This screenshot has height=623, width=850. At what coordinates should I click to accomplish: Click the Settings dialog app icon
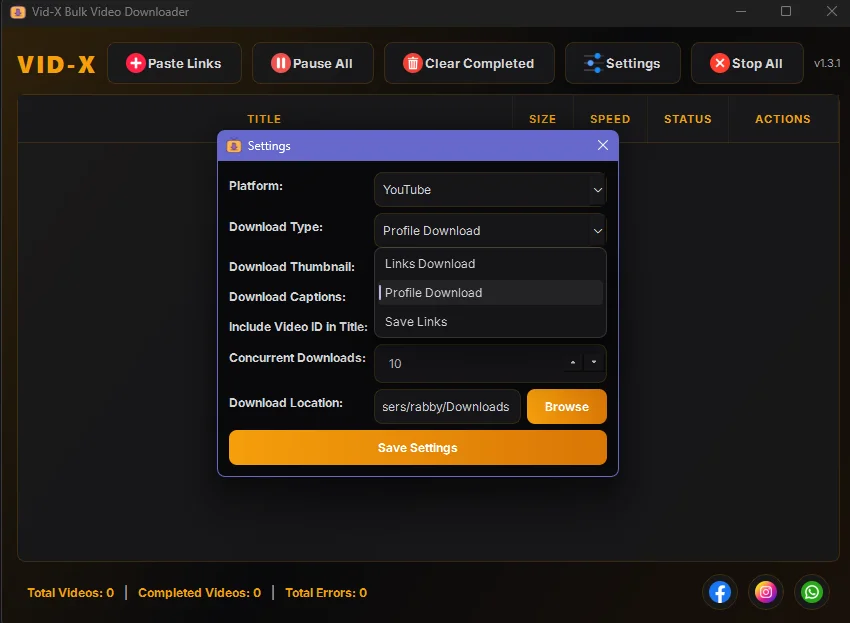[x=234, y=146]
